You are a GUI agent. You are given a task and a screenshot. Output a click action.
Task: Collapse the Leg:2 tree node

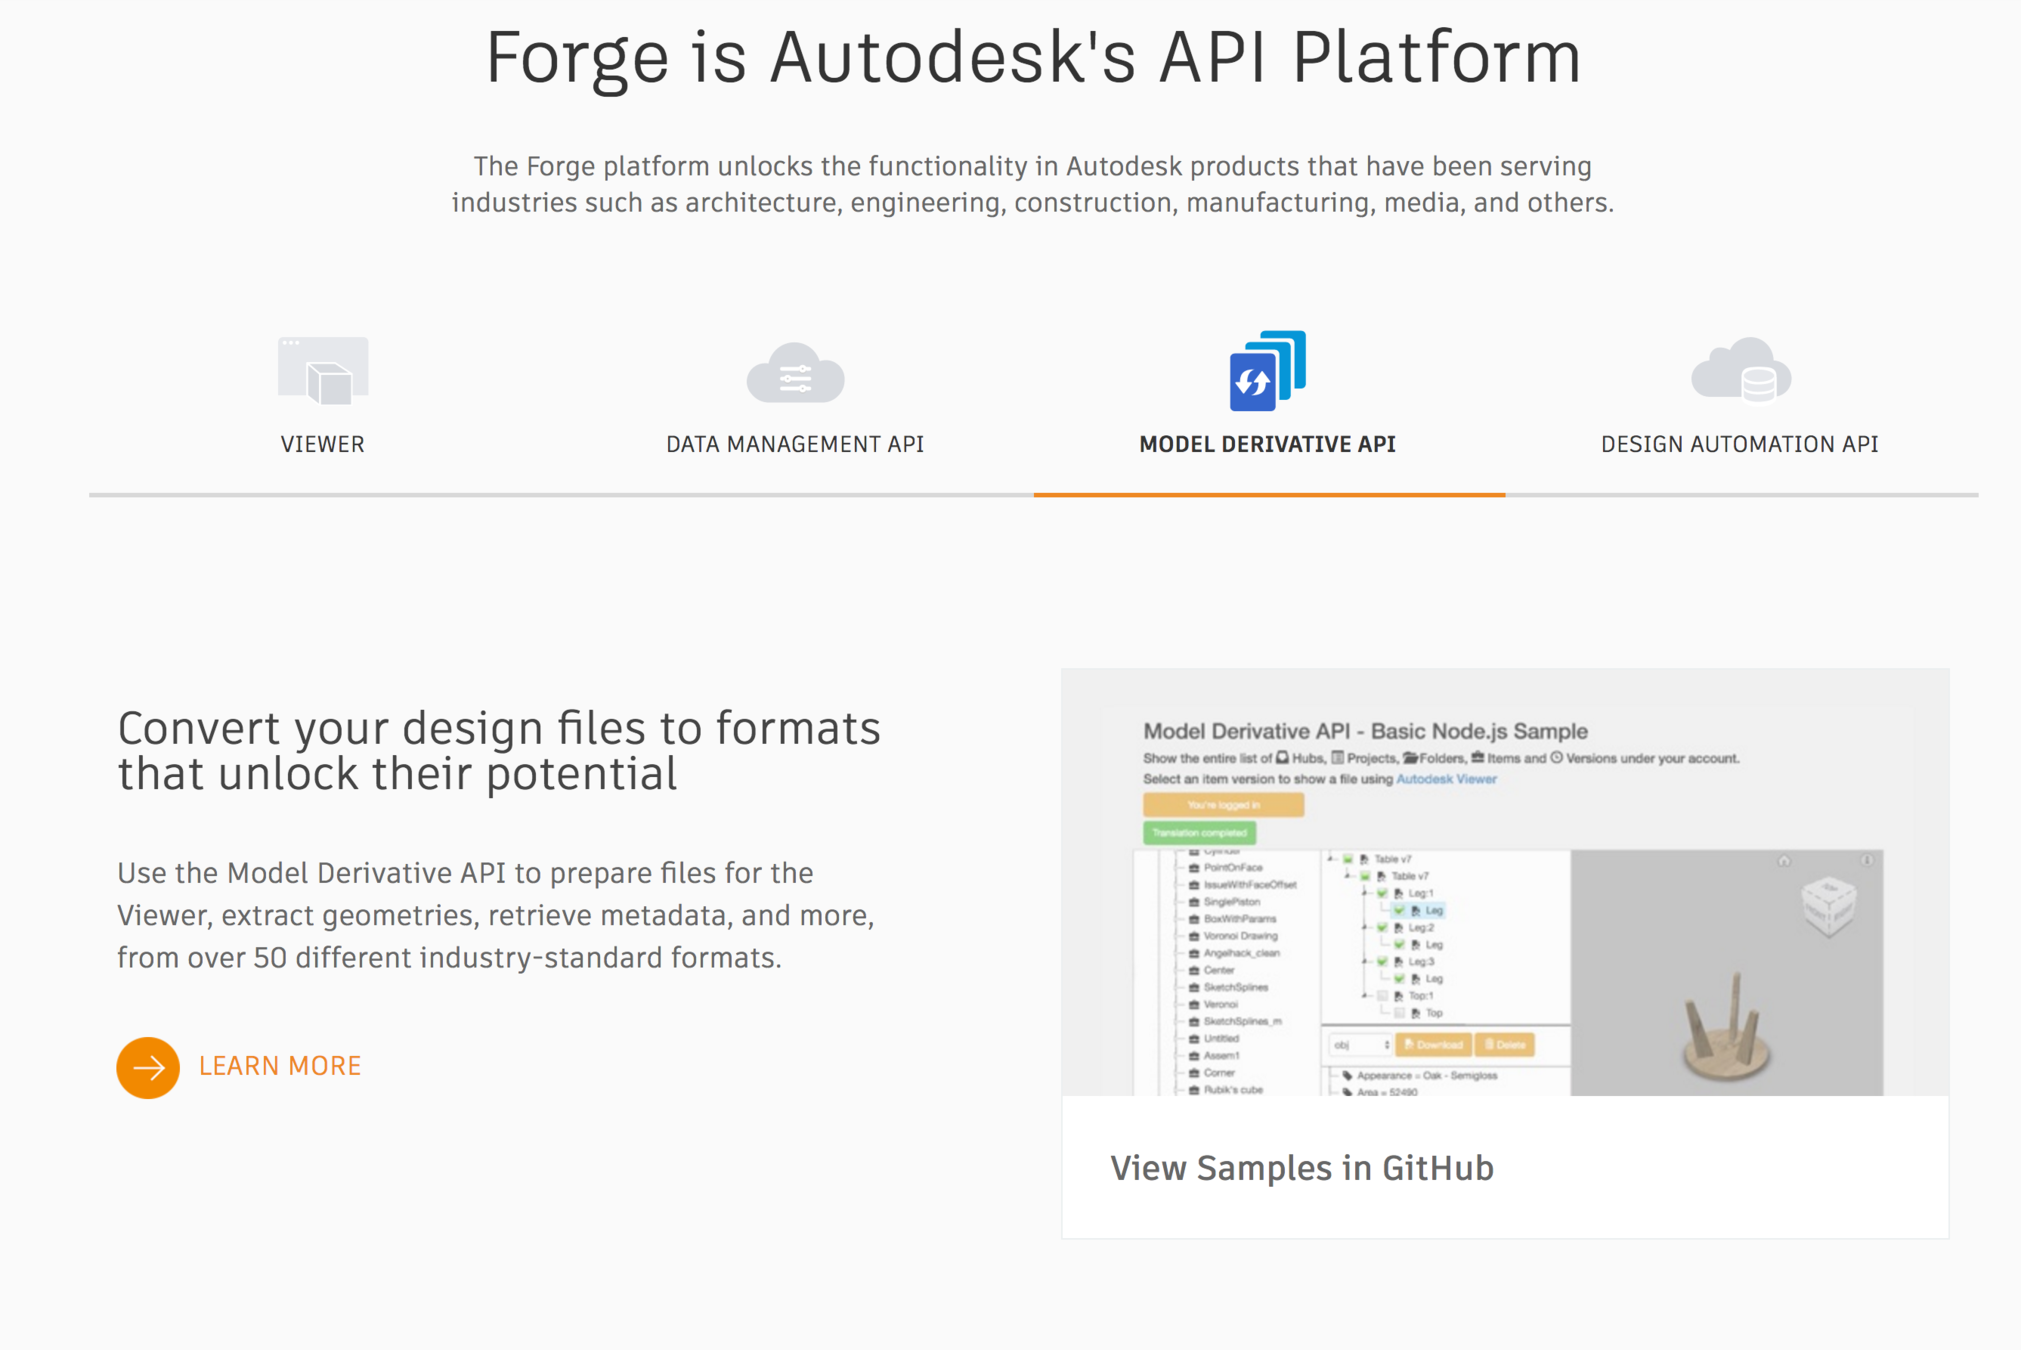(x=1365, y=928)
